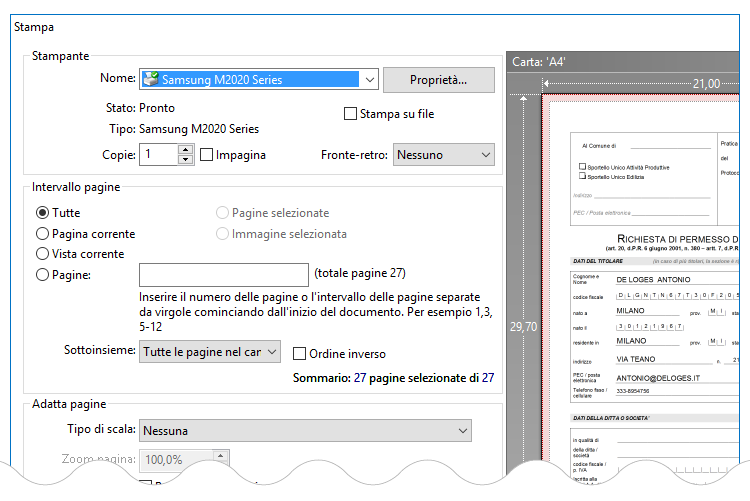
Task: Click the Sommario page count text
Action: [393, 378]
